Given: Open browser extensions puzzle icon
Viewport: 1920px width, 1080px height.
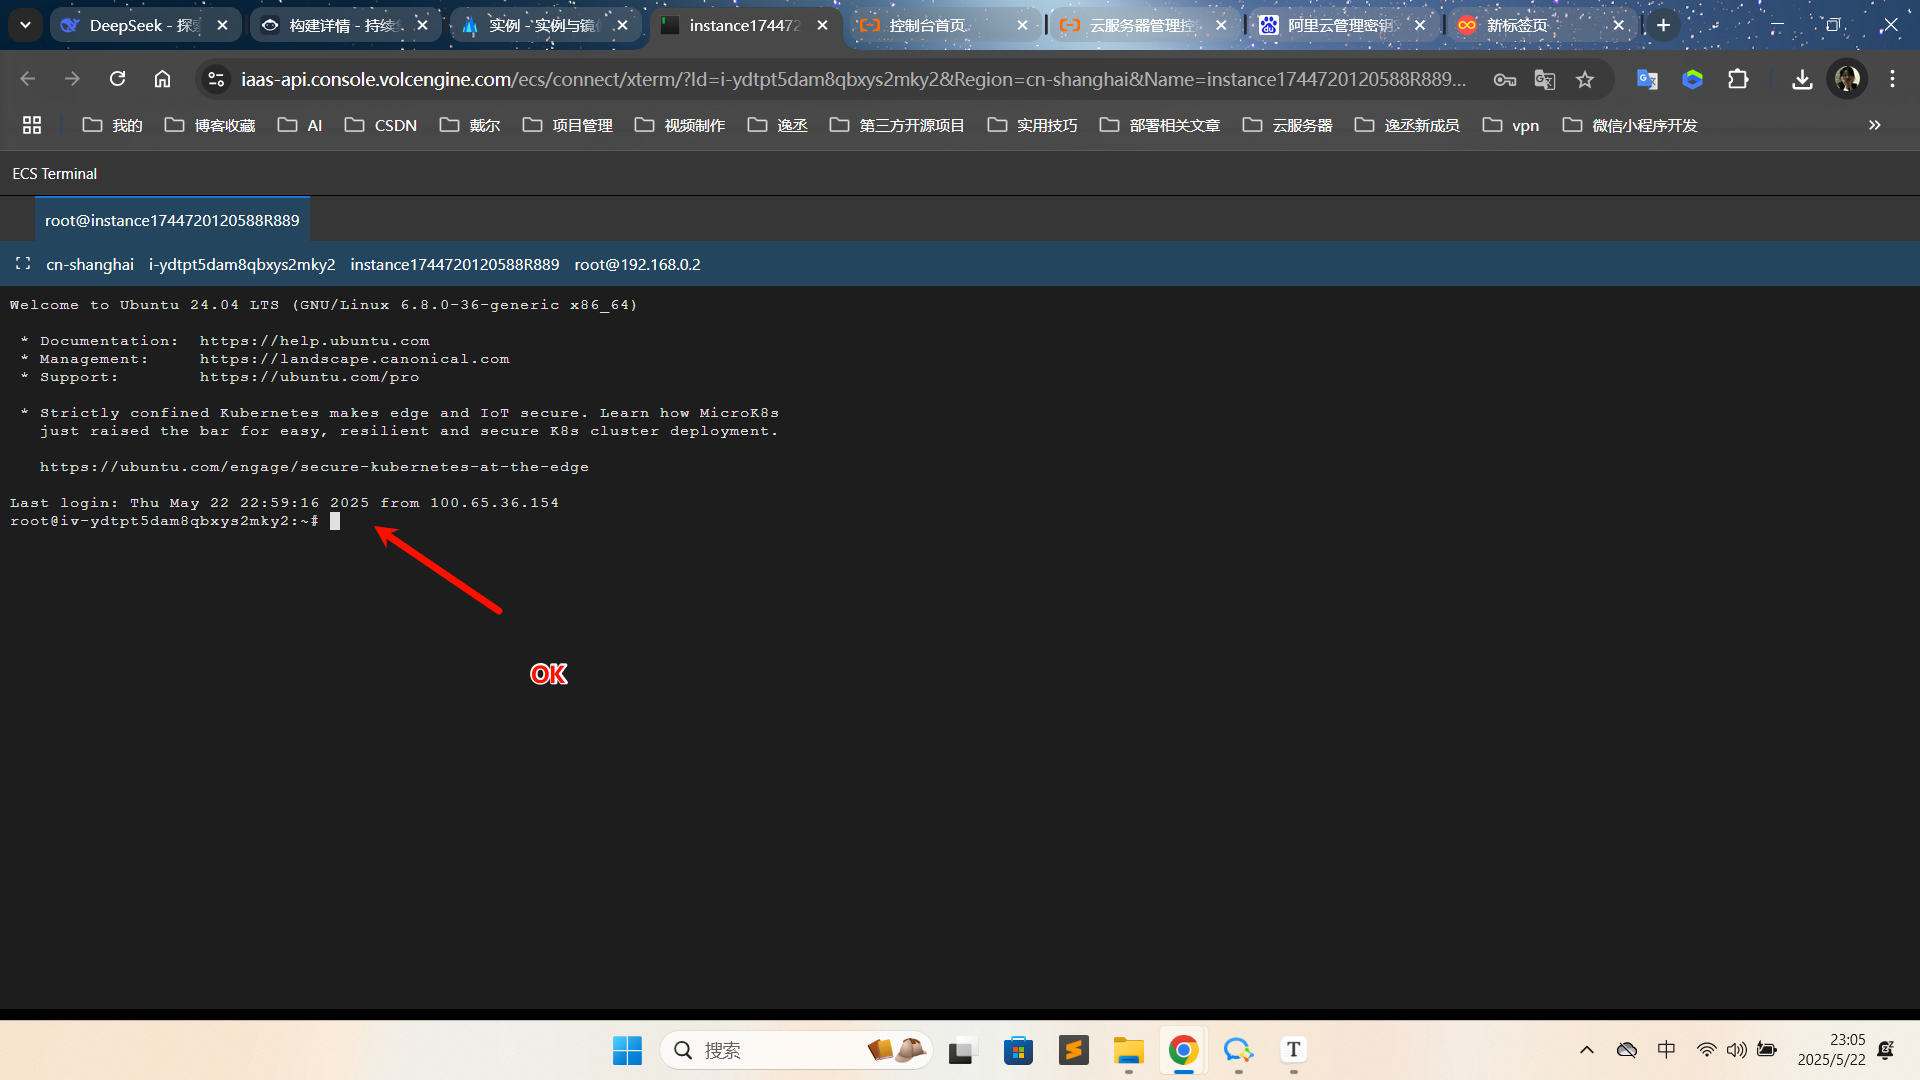Looking at the screenshot, I should click(x=1738, y=79).
